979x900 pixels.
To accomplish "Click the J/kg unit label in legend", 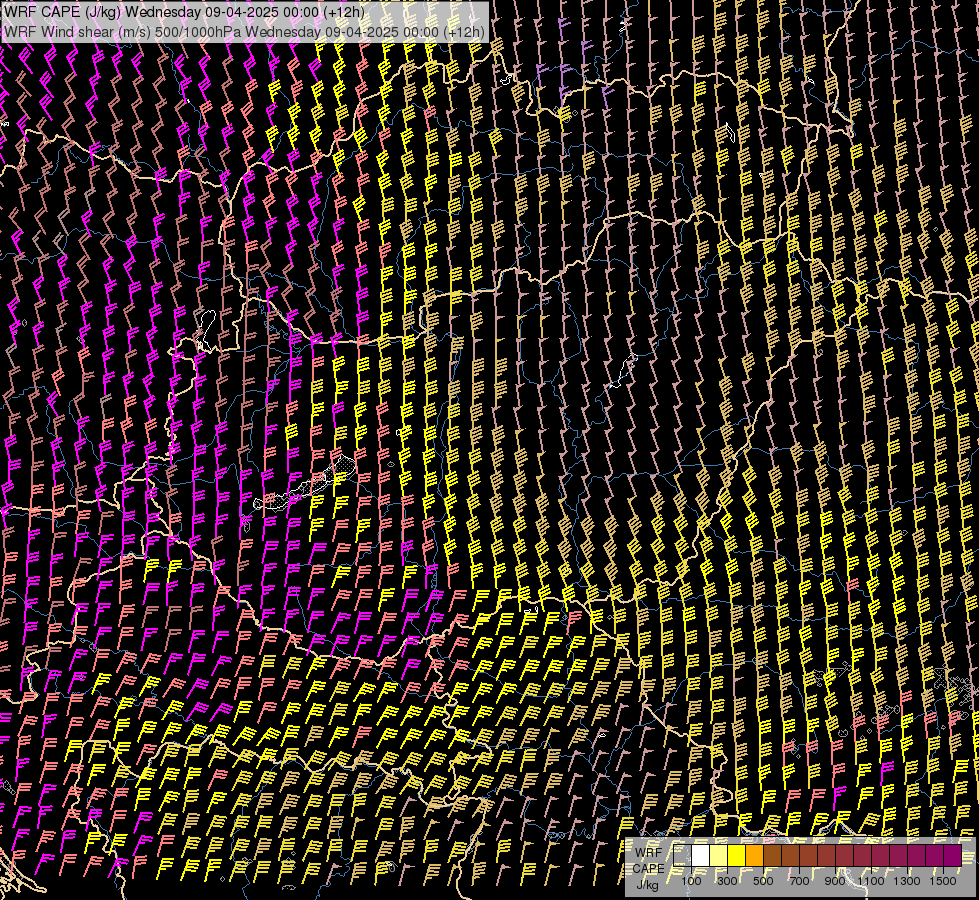I will (x=648, y=885).
